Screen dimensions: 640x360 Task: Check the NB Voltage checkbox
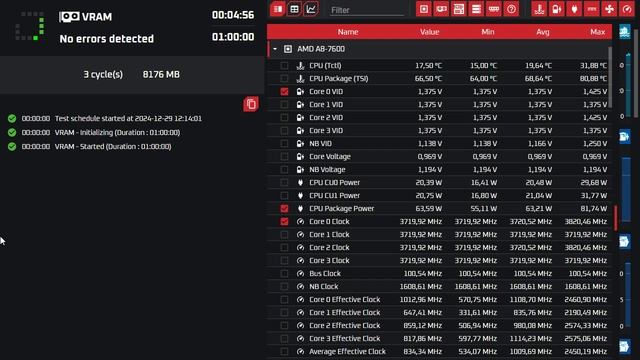tap(284, 169)
